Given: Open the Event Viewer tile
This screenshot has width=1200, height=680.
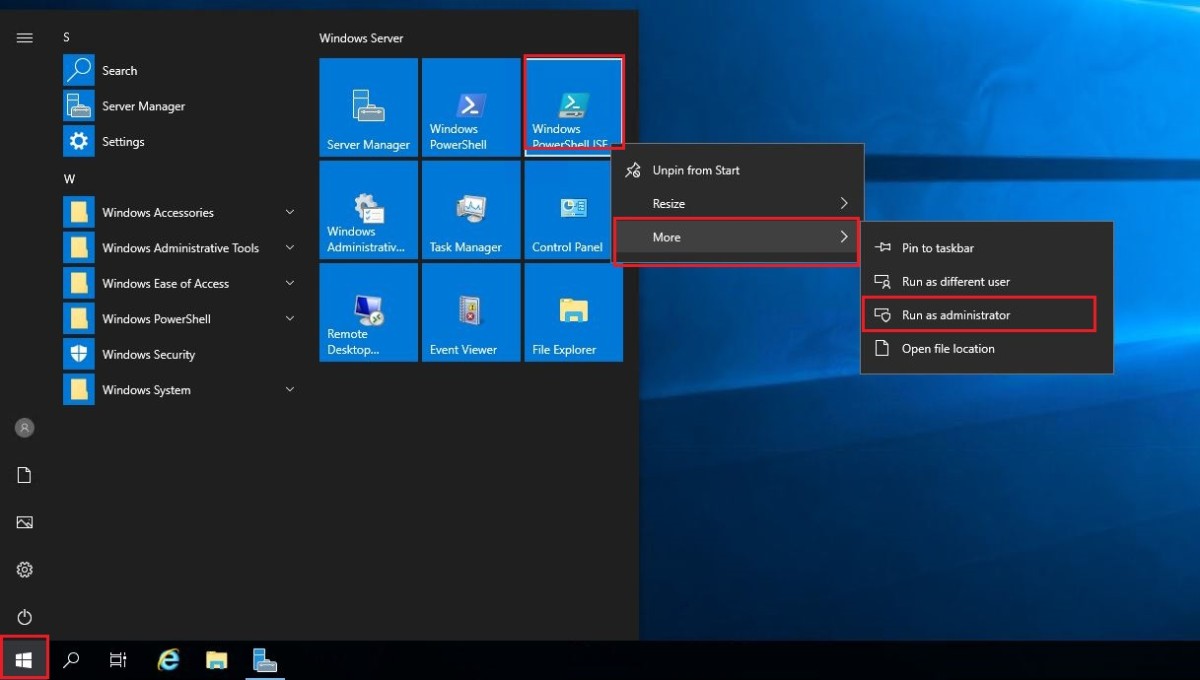Looking at the screenshot, I should click(471, 312).
